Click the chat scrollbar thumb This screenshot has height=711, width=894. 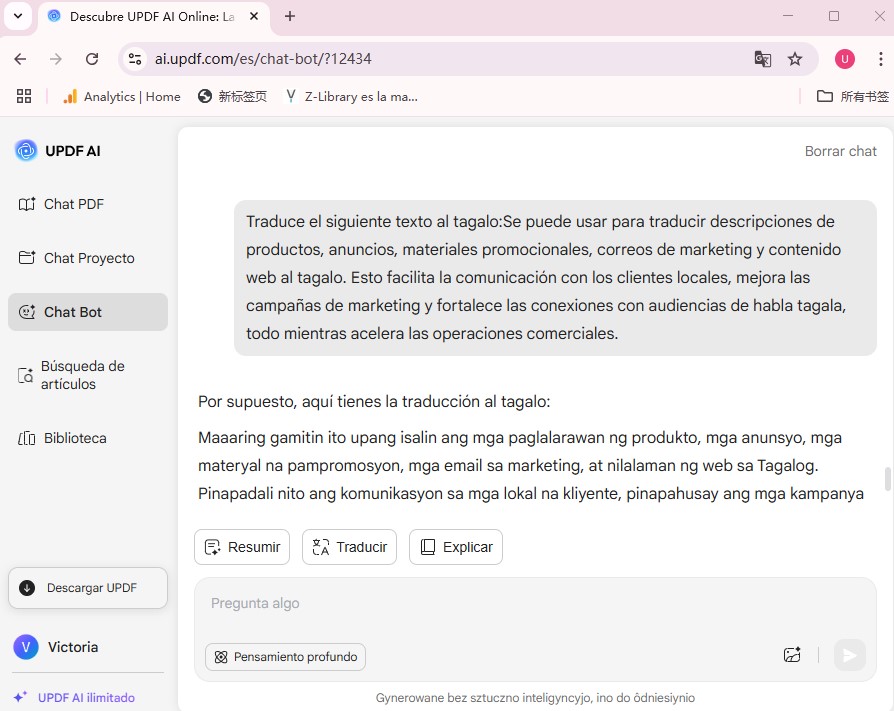(887, 479)
